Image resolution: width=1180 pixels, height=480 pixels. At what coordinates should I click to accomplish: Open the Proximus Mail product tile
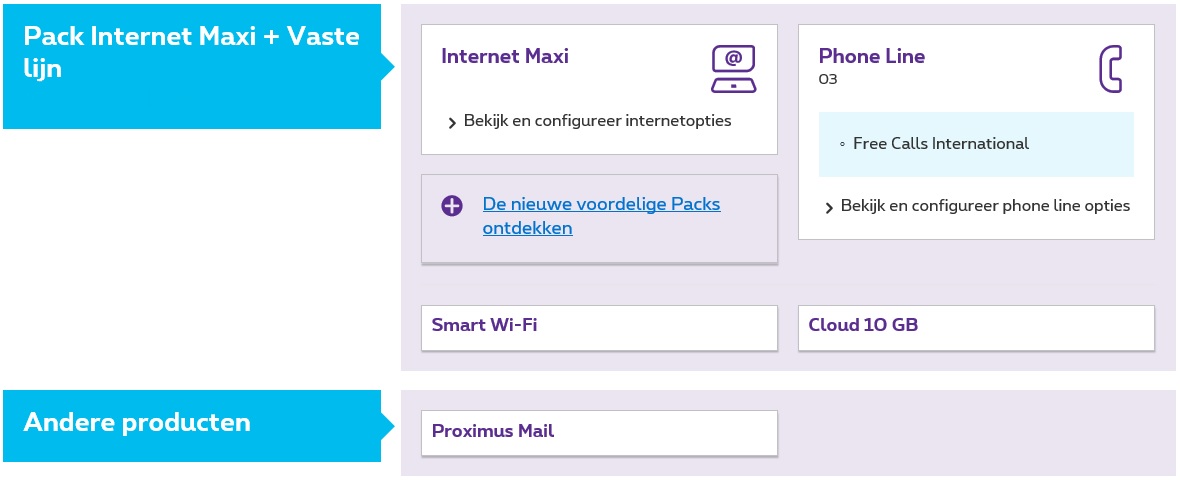(599, 433)
